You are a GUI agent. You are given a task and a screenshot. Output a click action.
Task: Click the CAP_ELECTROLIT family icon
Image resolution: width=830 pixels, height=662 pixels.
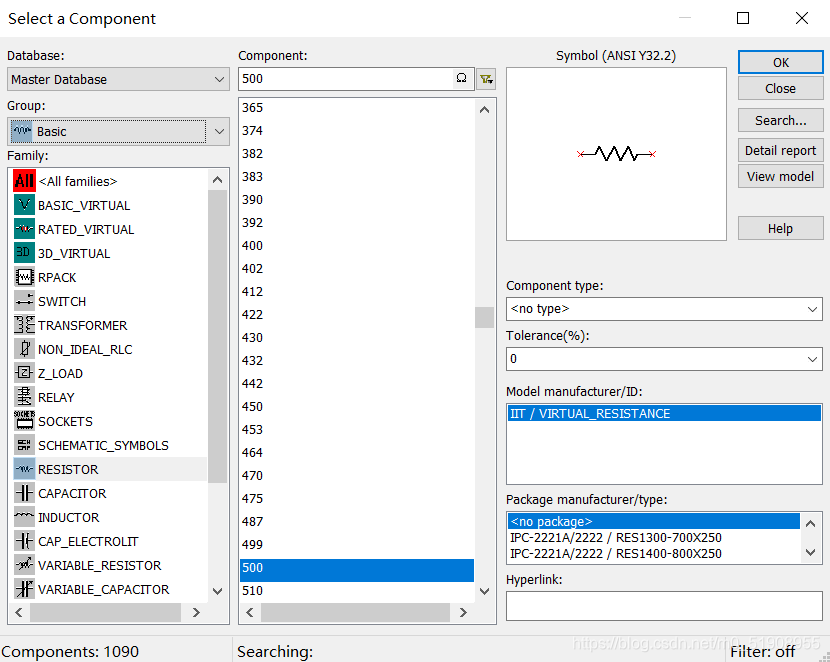coord(24,541)
